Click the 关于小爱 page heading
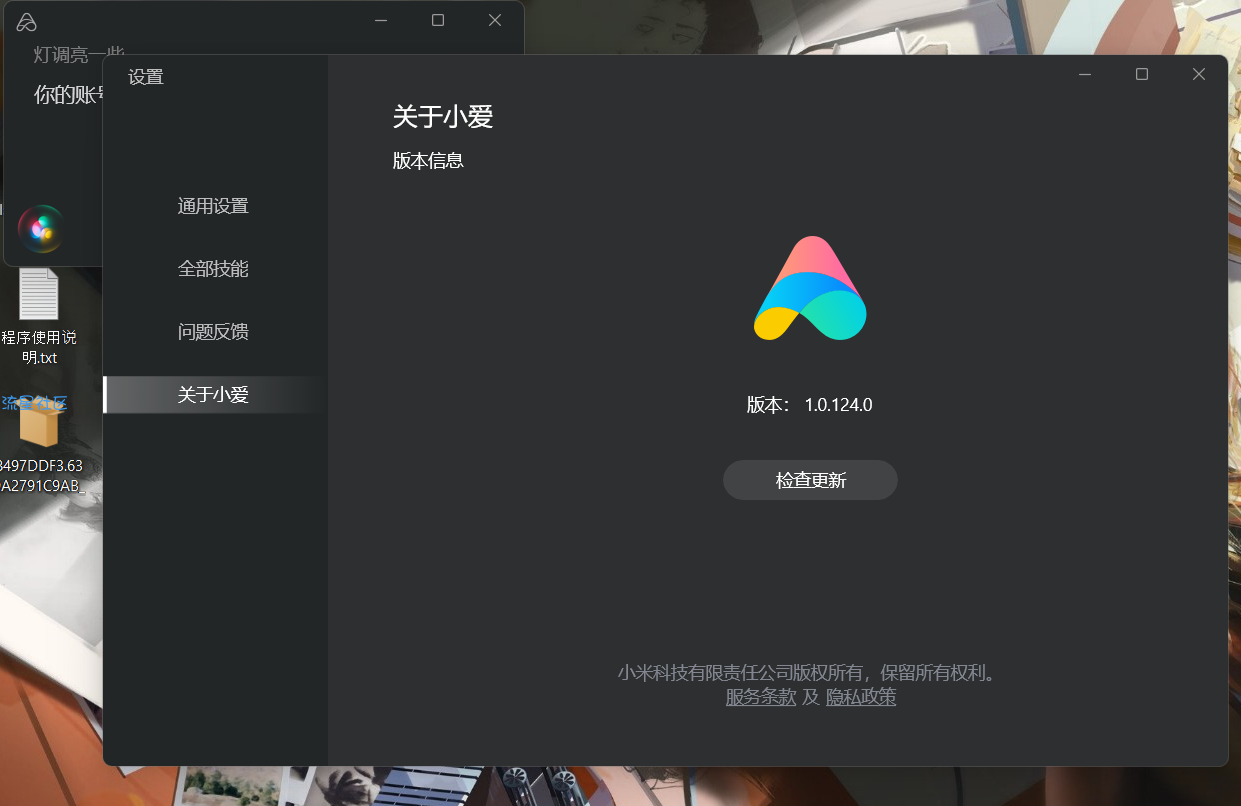 (443, 117)
